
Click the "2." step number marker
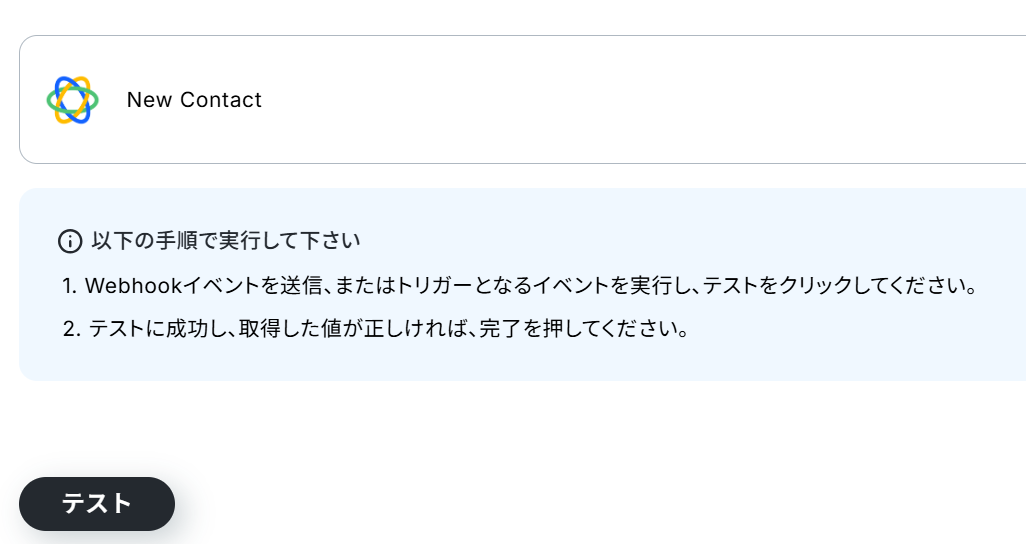point(70,329)
